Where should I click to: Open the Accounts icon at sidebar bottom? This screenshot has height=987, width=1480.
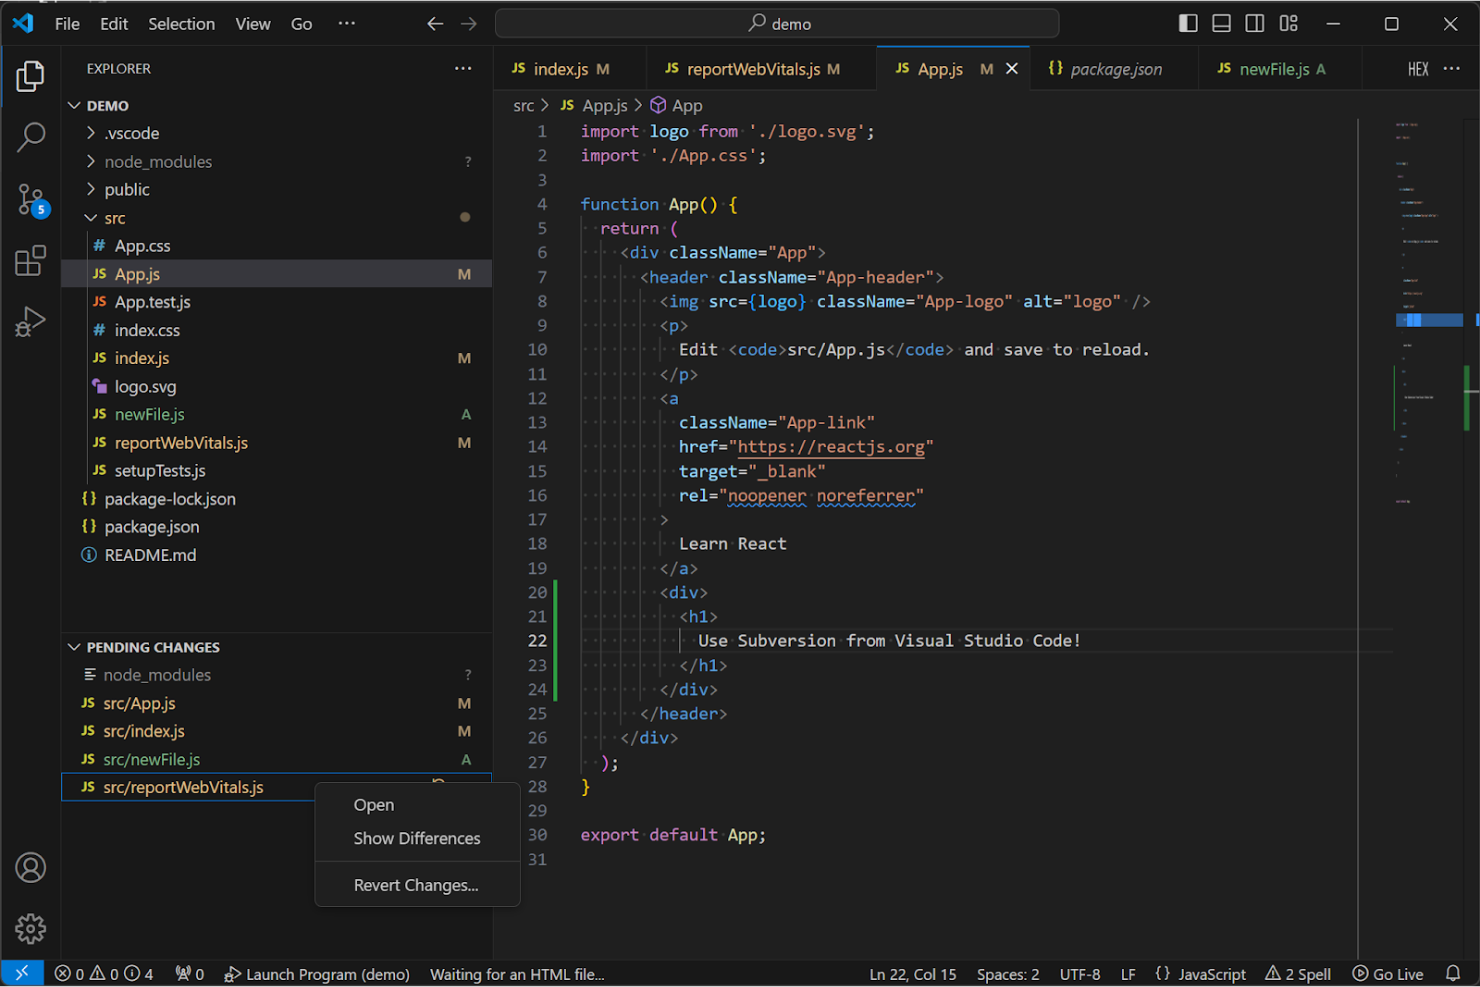point(30,868)
